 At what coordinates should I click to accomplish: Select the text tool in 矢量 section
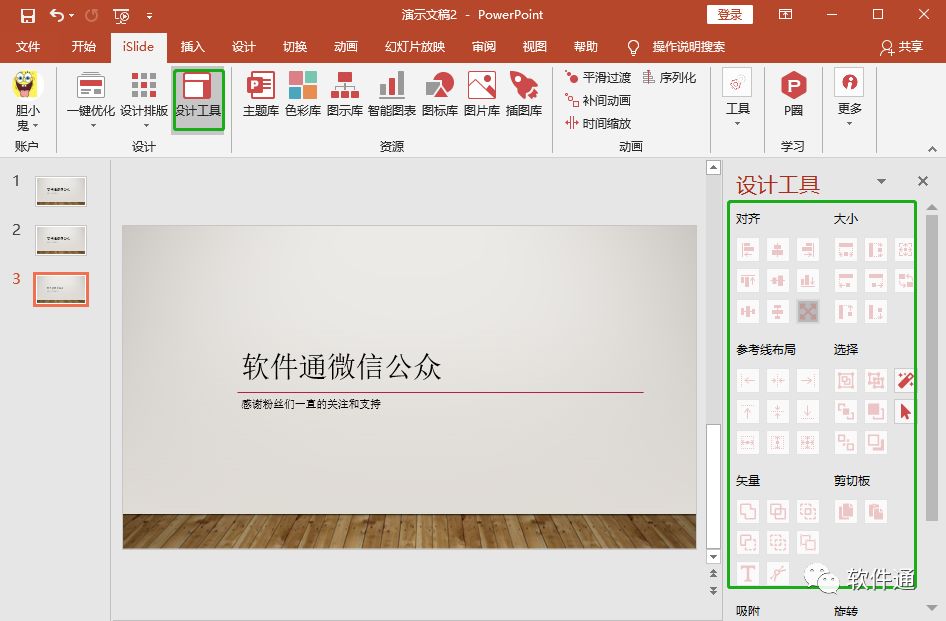tap(748, 574)
